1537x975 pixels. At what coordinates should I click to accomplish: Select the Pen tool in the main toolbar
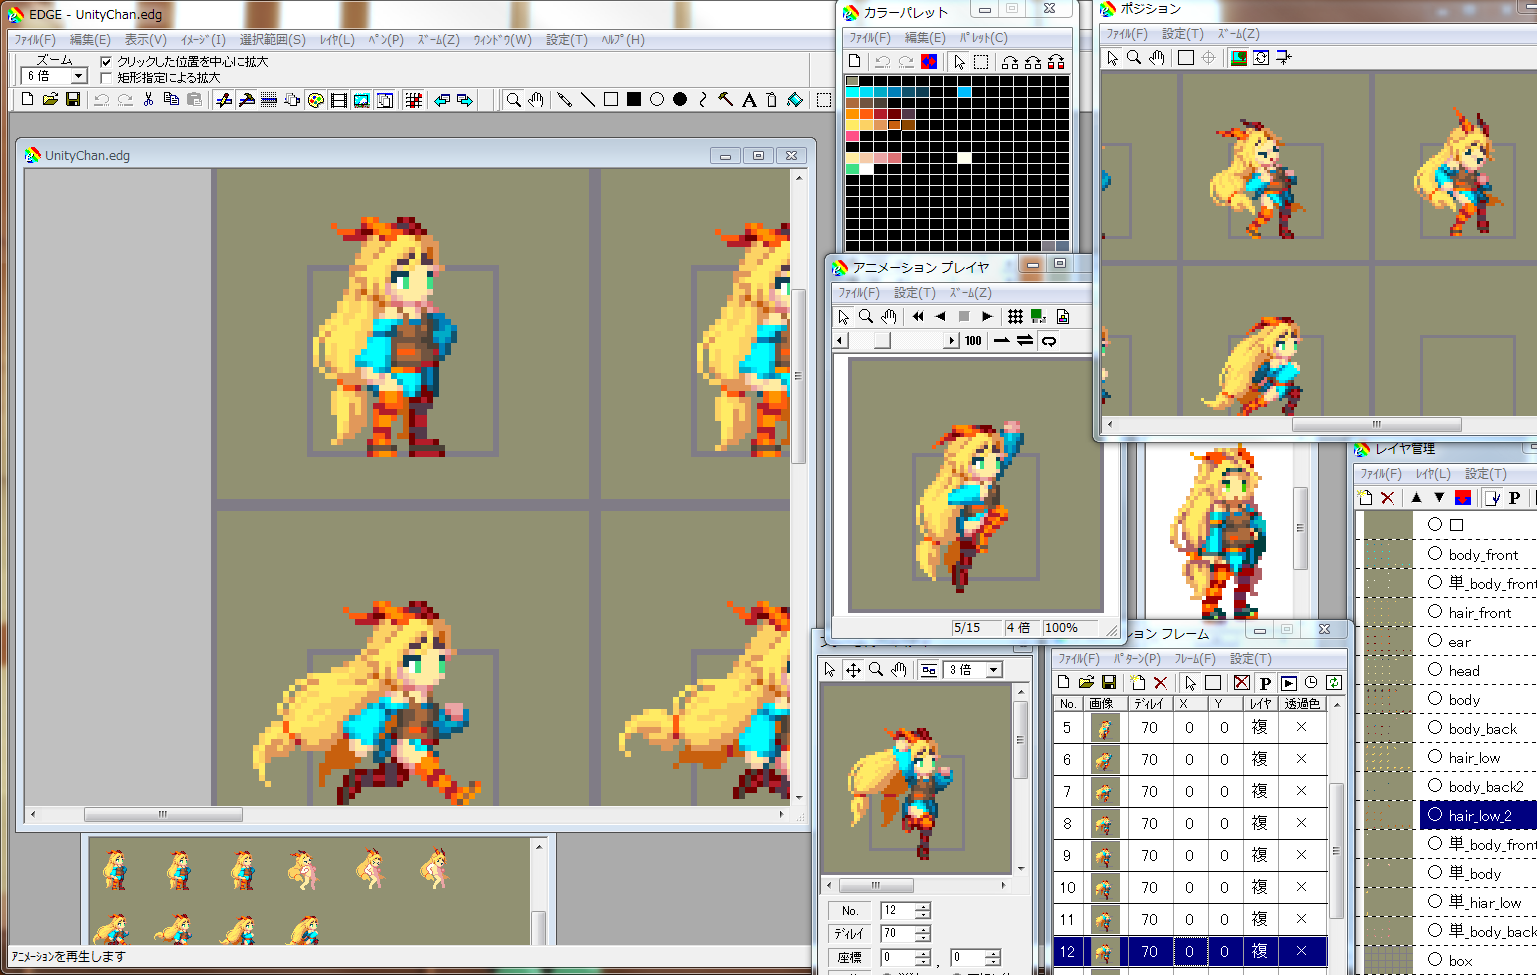tap(565, 99)
